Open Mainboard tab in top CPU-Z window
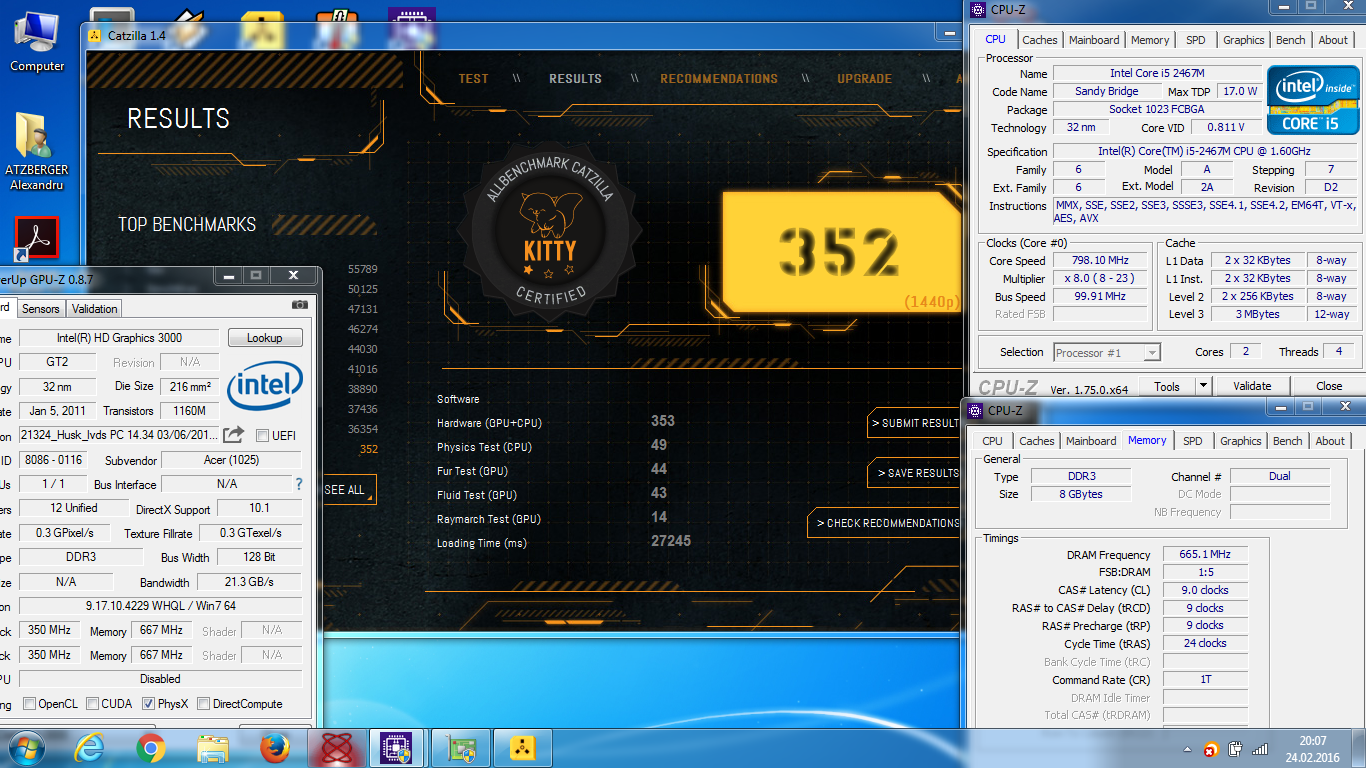Viewport: 1366px width, 768px height. pos(1094,40)
